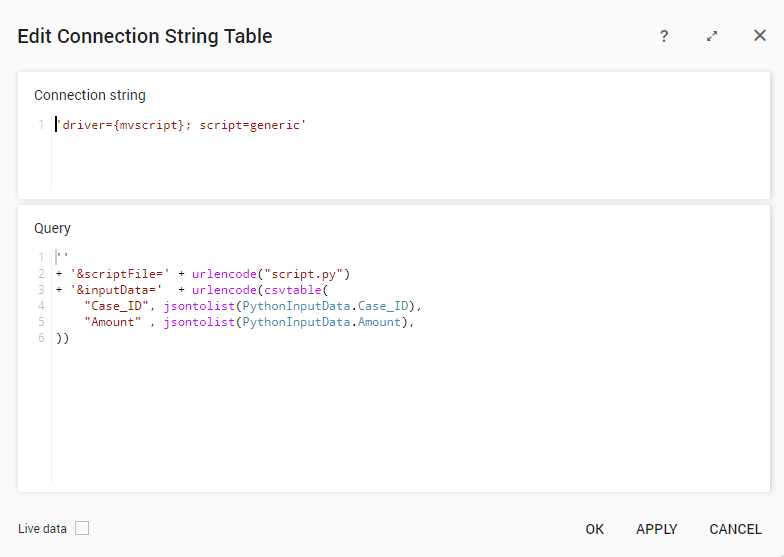The height and width of the screenshot is (557, 784).
Task: Click the APPLY button
Action: 656,529
